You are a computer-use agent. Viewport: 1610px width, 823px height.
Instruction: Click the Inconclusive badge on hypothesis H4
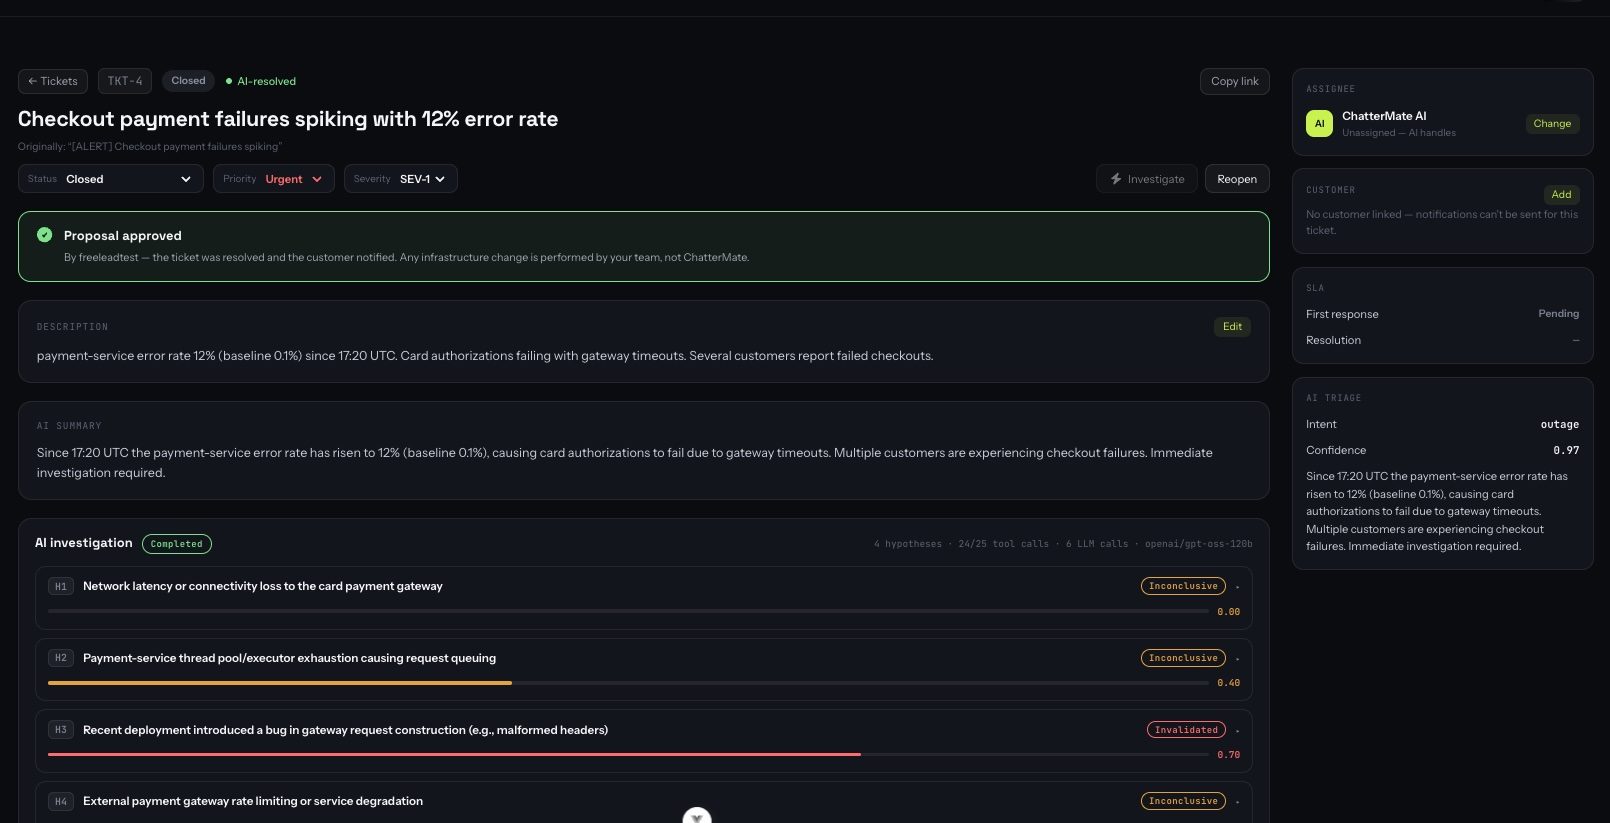click(x=1183, y=801)
